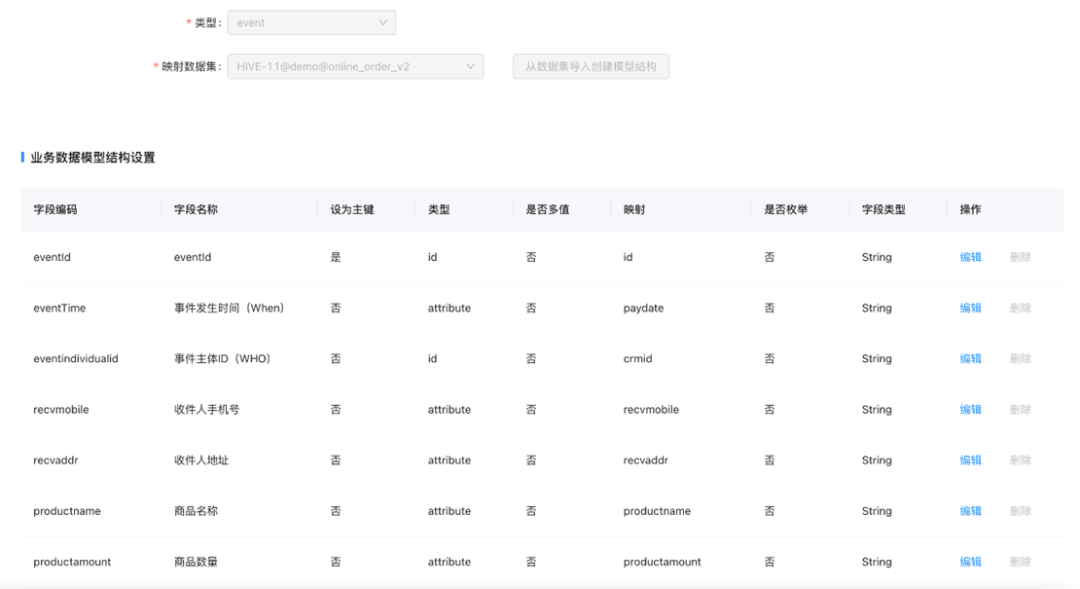Screen dimensions: 1080x589
Task: Open the 映射数据集 dropdown
Action: tap(355, 66)
